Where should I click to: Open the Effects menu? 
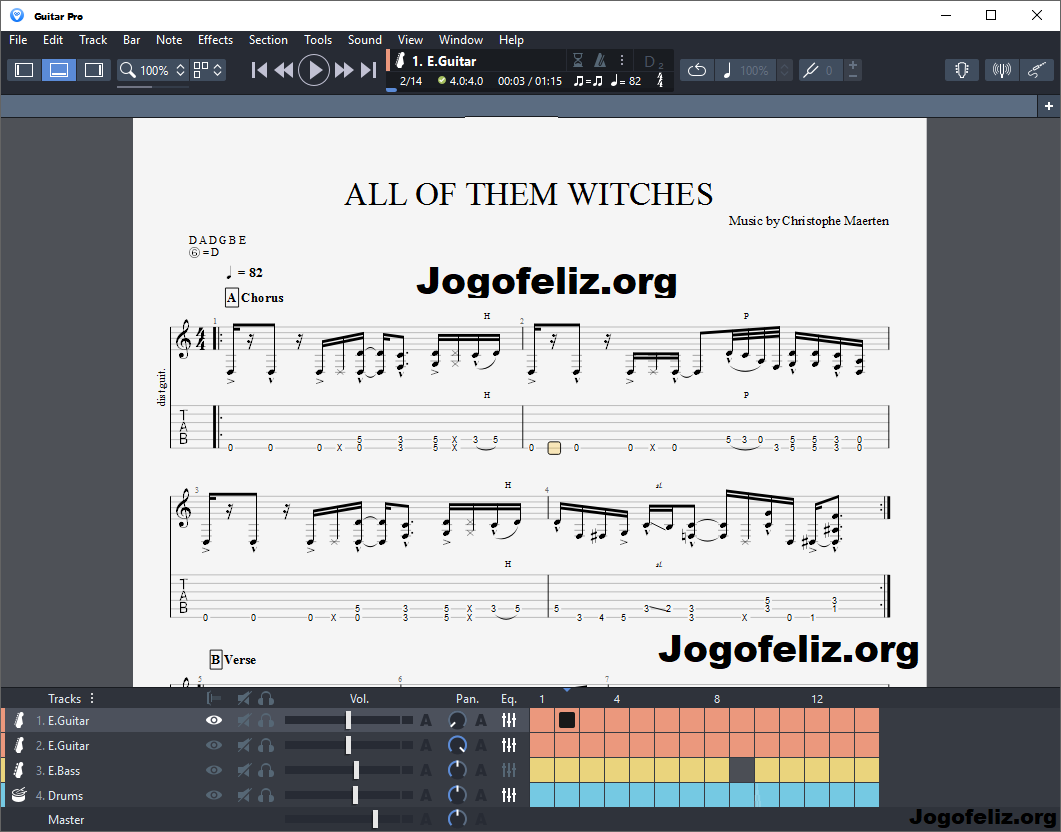coord(215,40)
